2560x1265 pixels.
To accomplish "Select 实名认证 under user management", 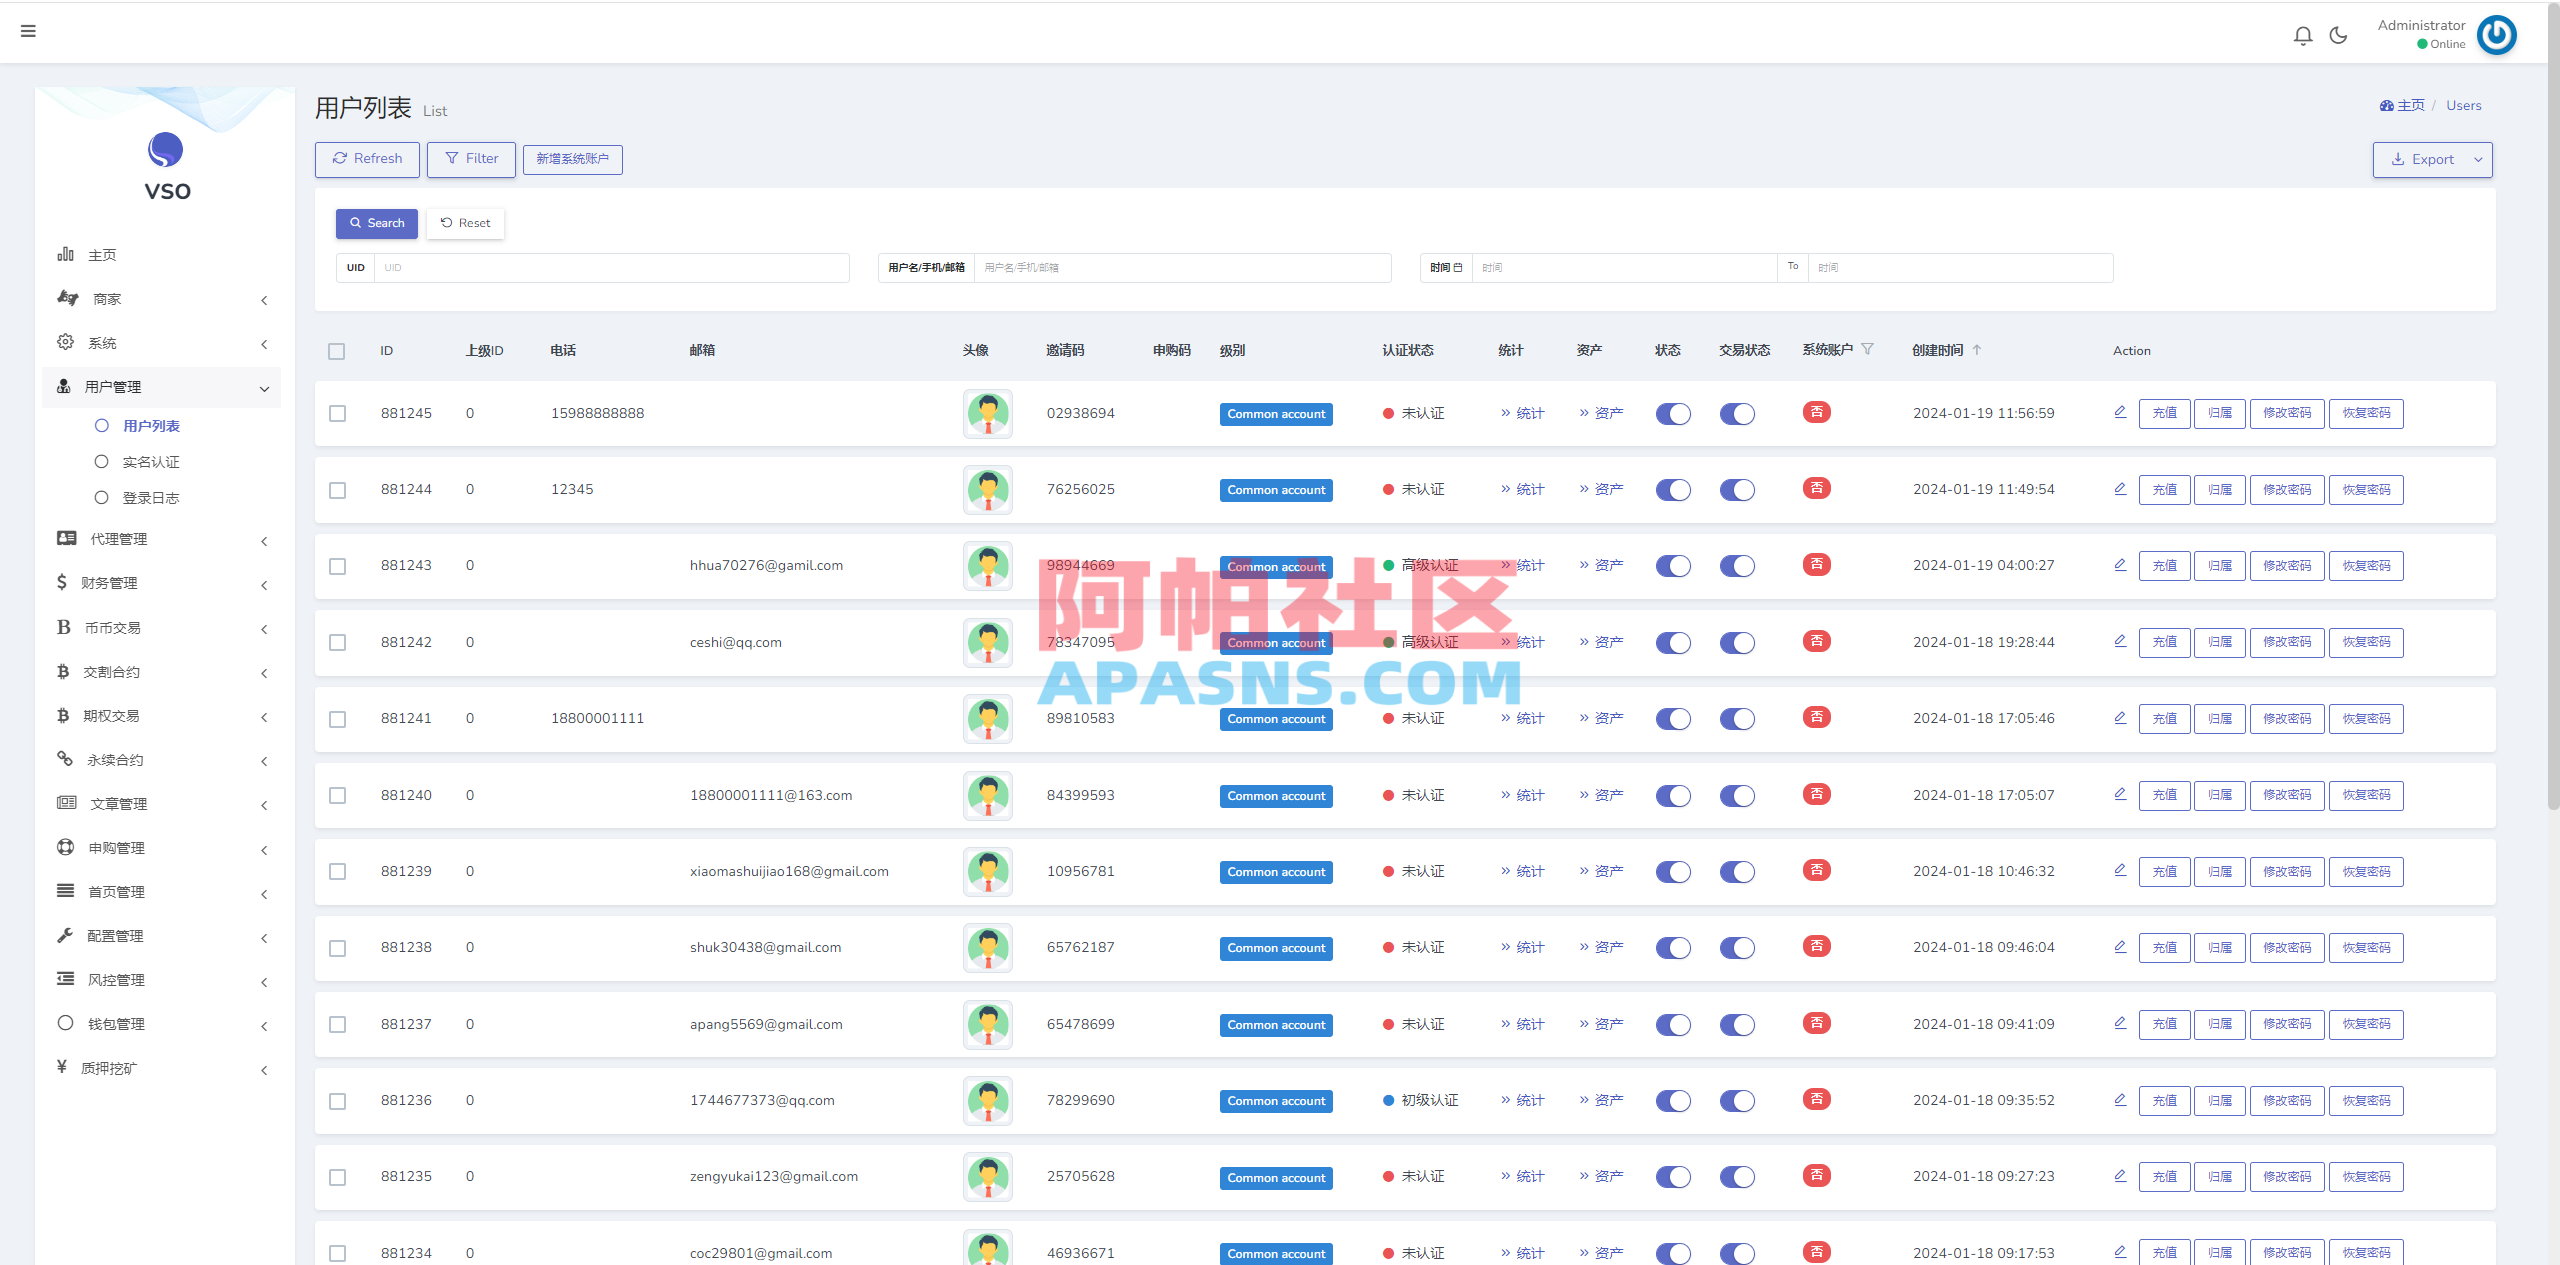I will pos(150,461).
